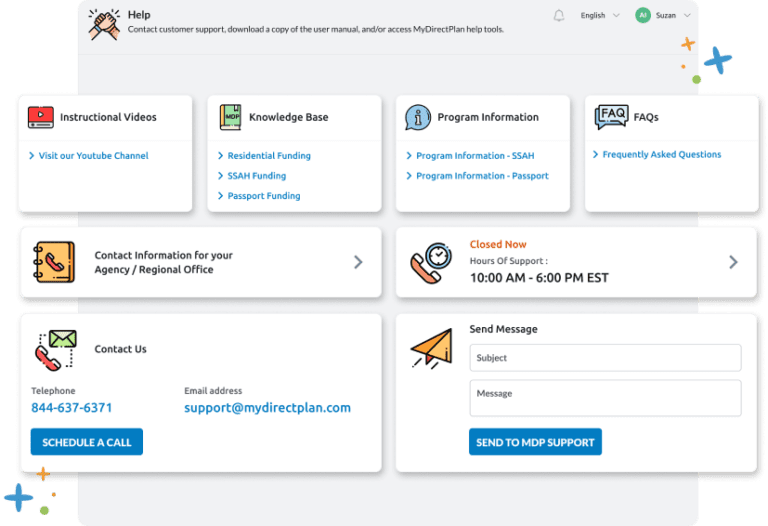
Task: Open Visit our Youtube Channel link
Action: [x=93, y=156]
